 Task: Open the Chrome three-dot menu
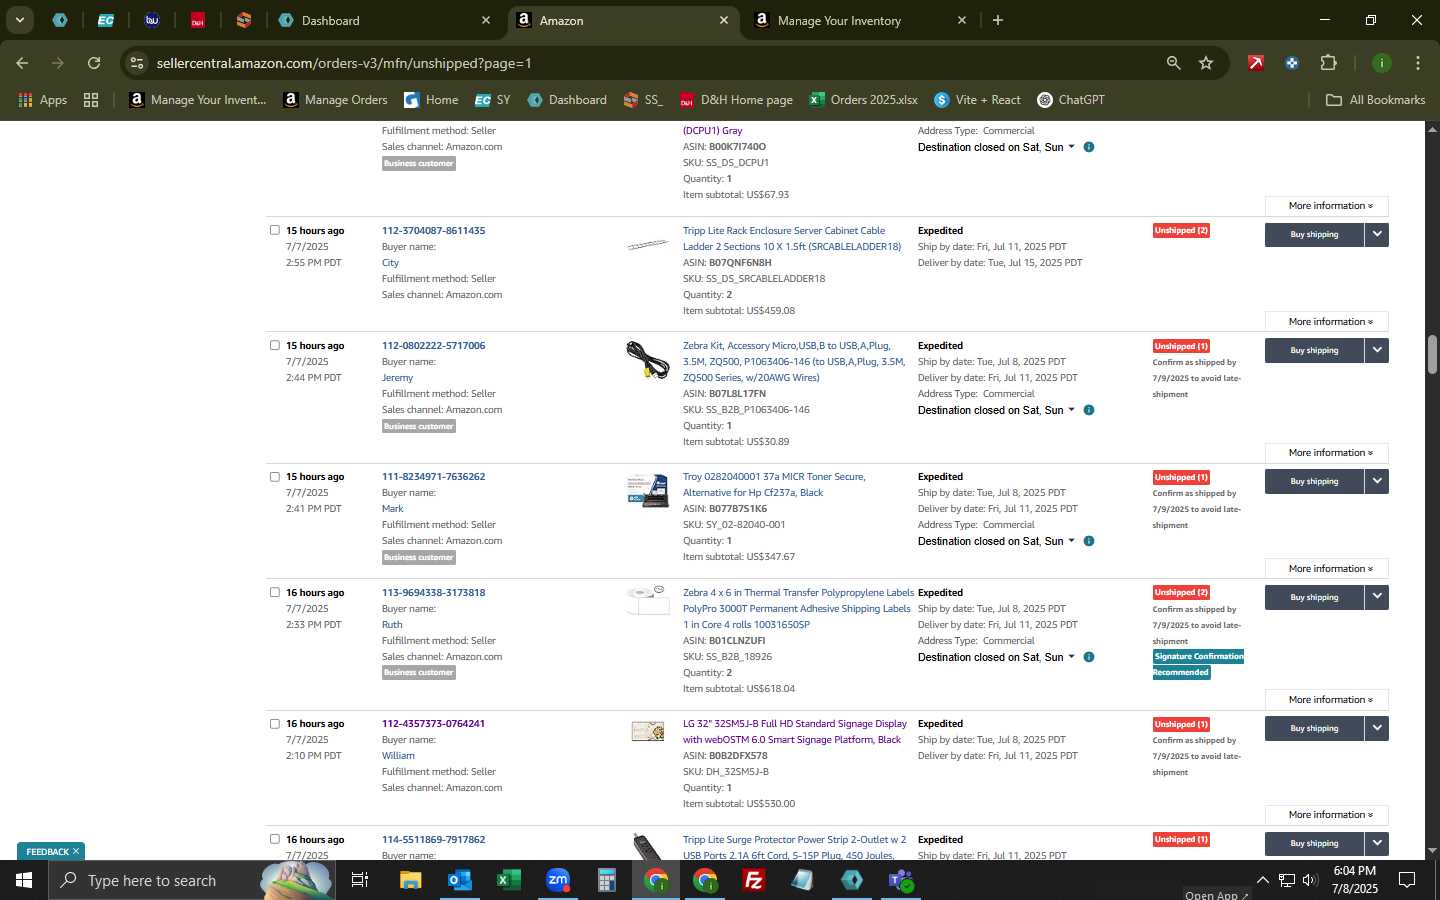click(1417, 63)
